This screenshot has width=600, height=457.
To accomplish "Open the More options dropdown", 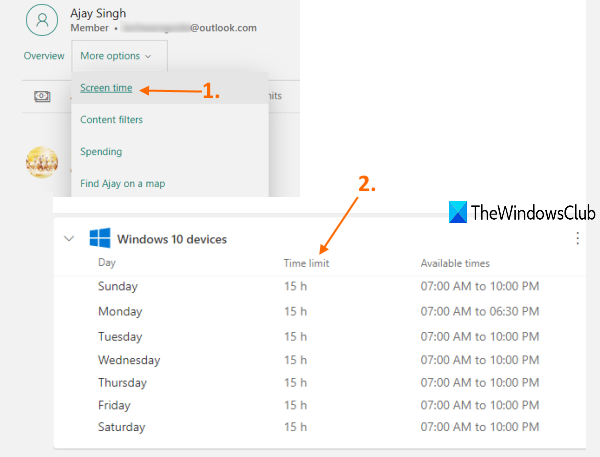I will click(116, 56).
